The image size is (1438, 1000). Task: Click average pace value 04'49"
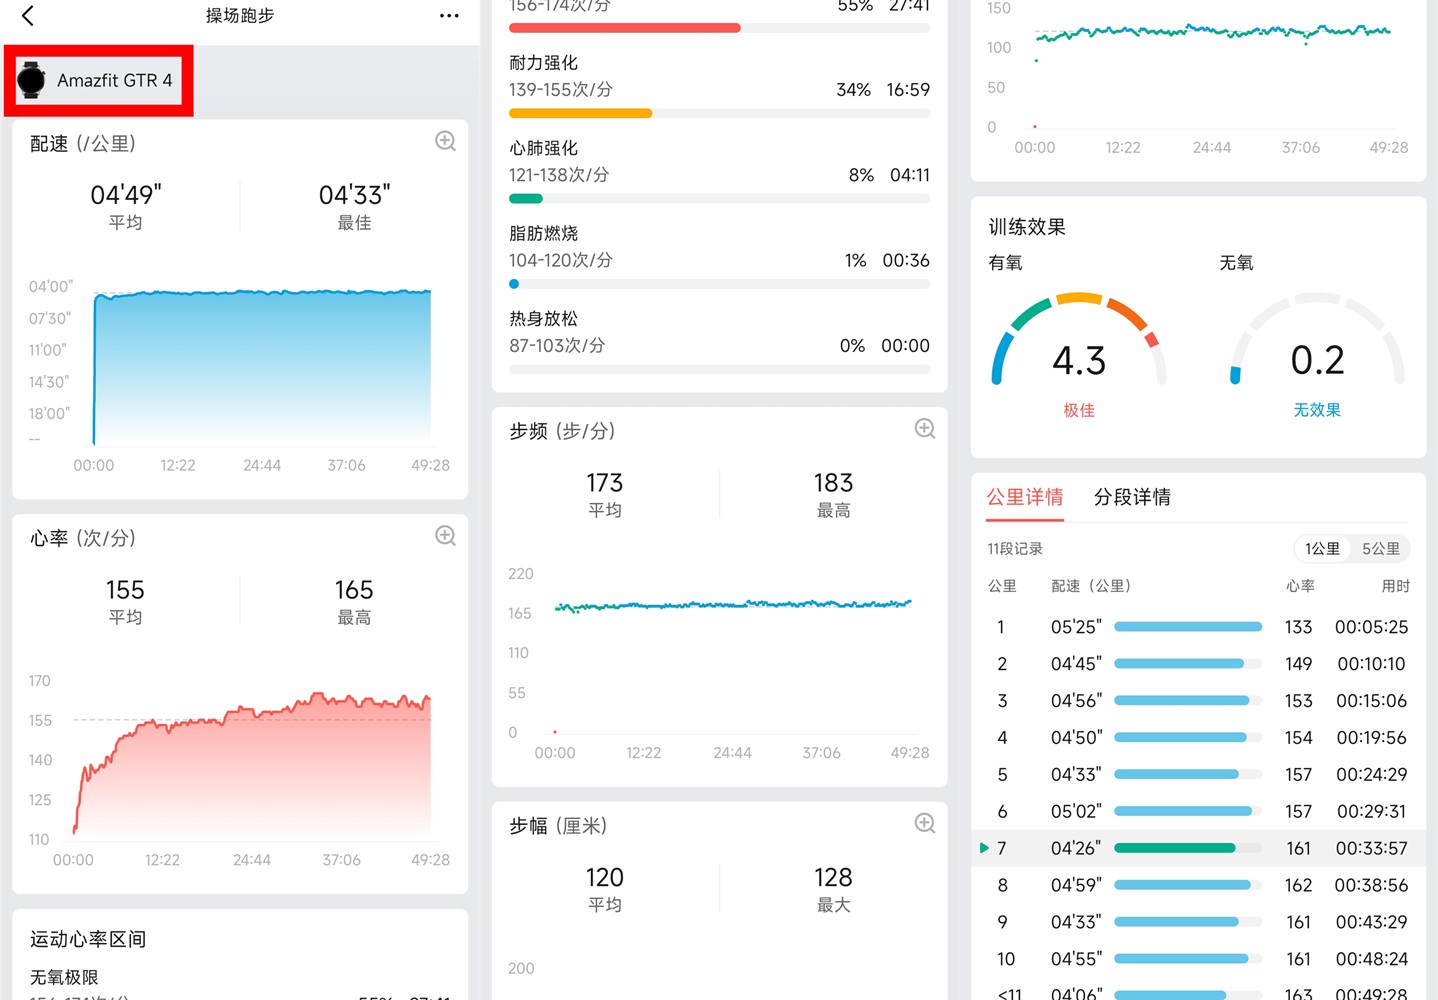(x=125, y=195)
